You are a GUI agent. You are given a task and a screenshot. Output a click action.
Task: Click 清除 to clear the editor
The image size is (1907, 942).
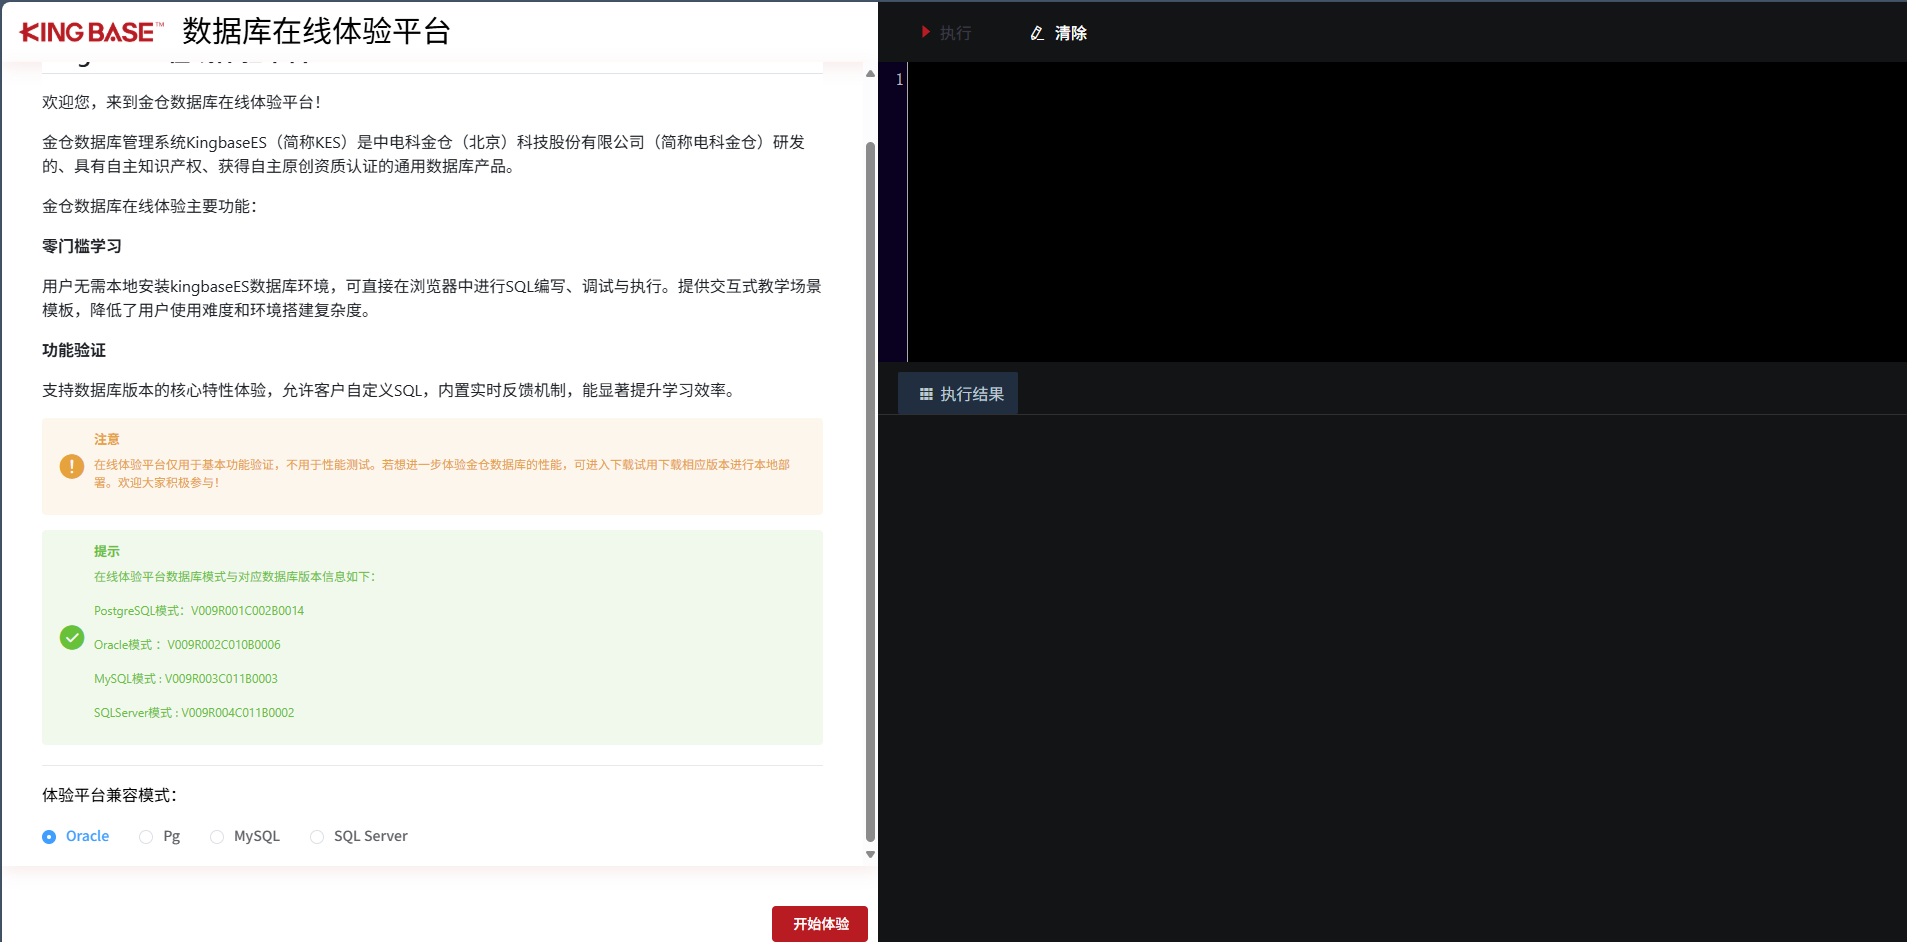[1070, 32]
